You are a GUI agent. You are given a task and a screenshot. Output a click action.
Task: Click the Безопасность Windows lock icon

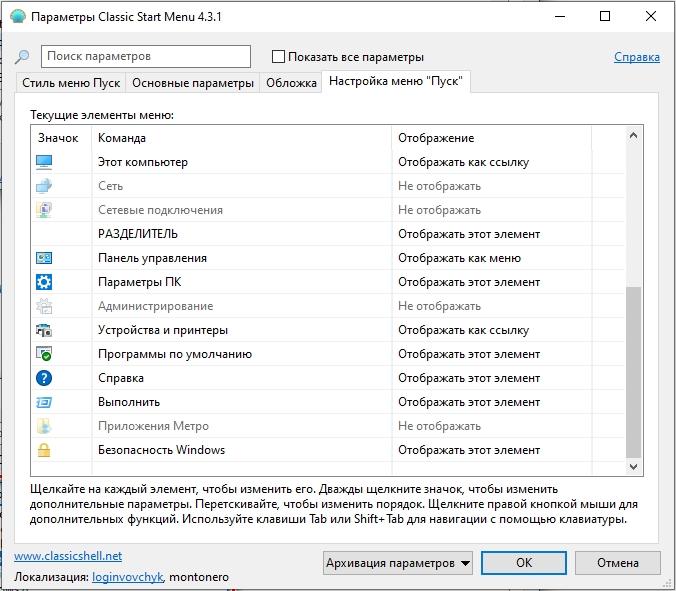[44, 450]
